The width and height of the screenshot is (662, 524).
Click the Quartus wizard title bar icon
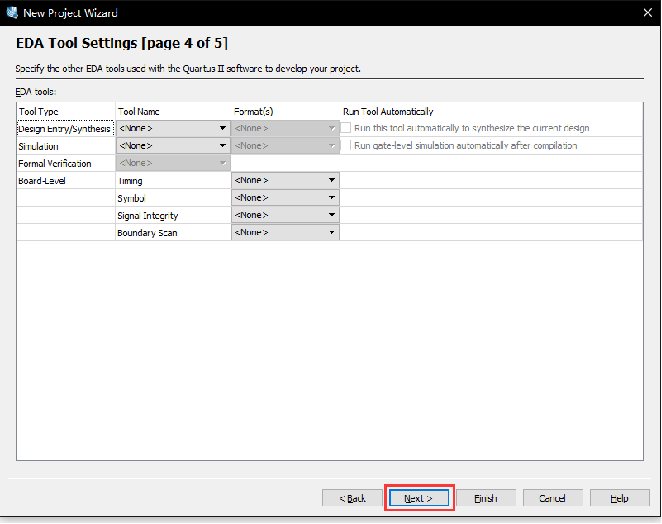click(12, 13)
